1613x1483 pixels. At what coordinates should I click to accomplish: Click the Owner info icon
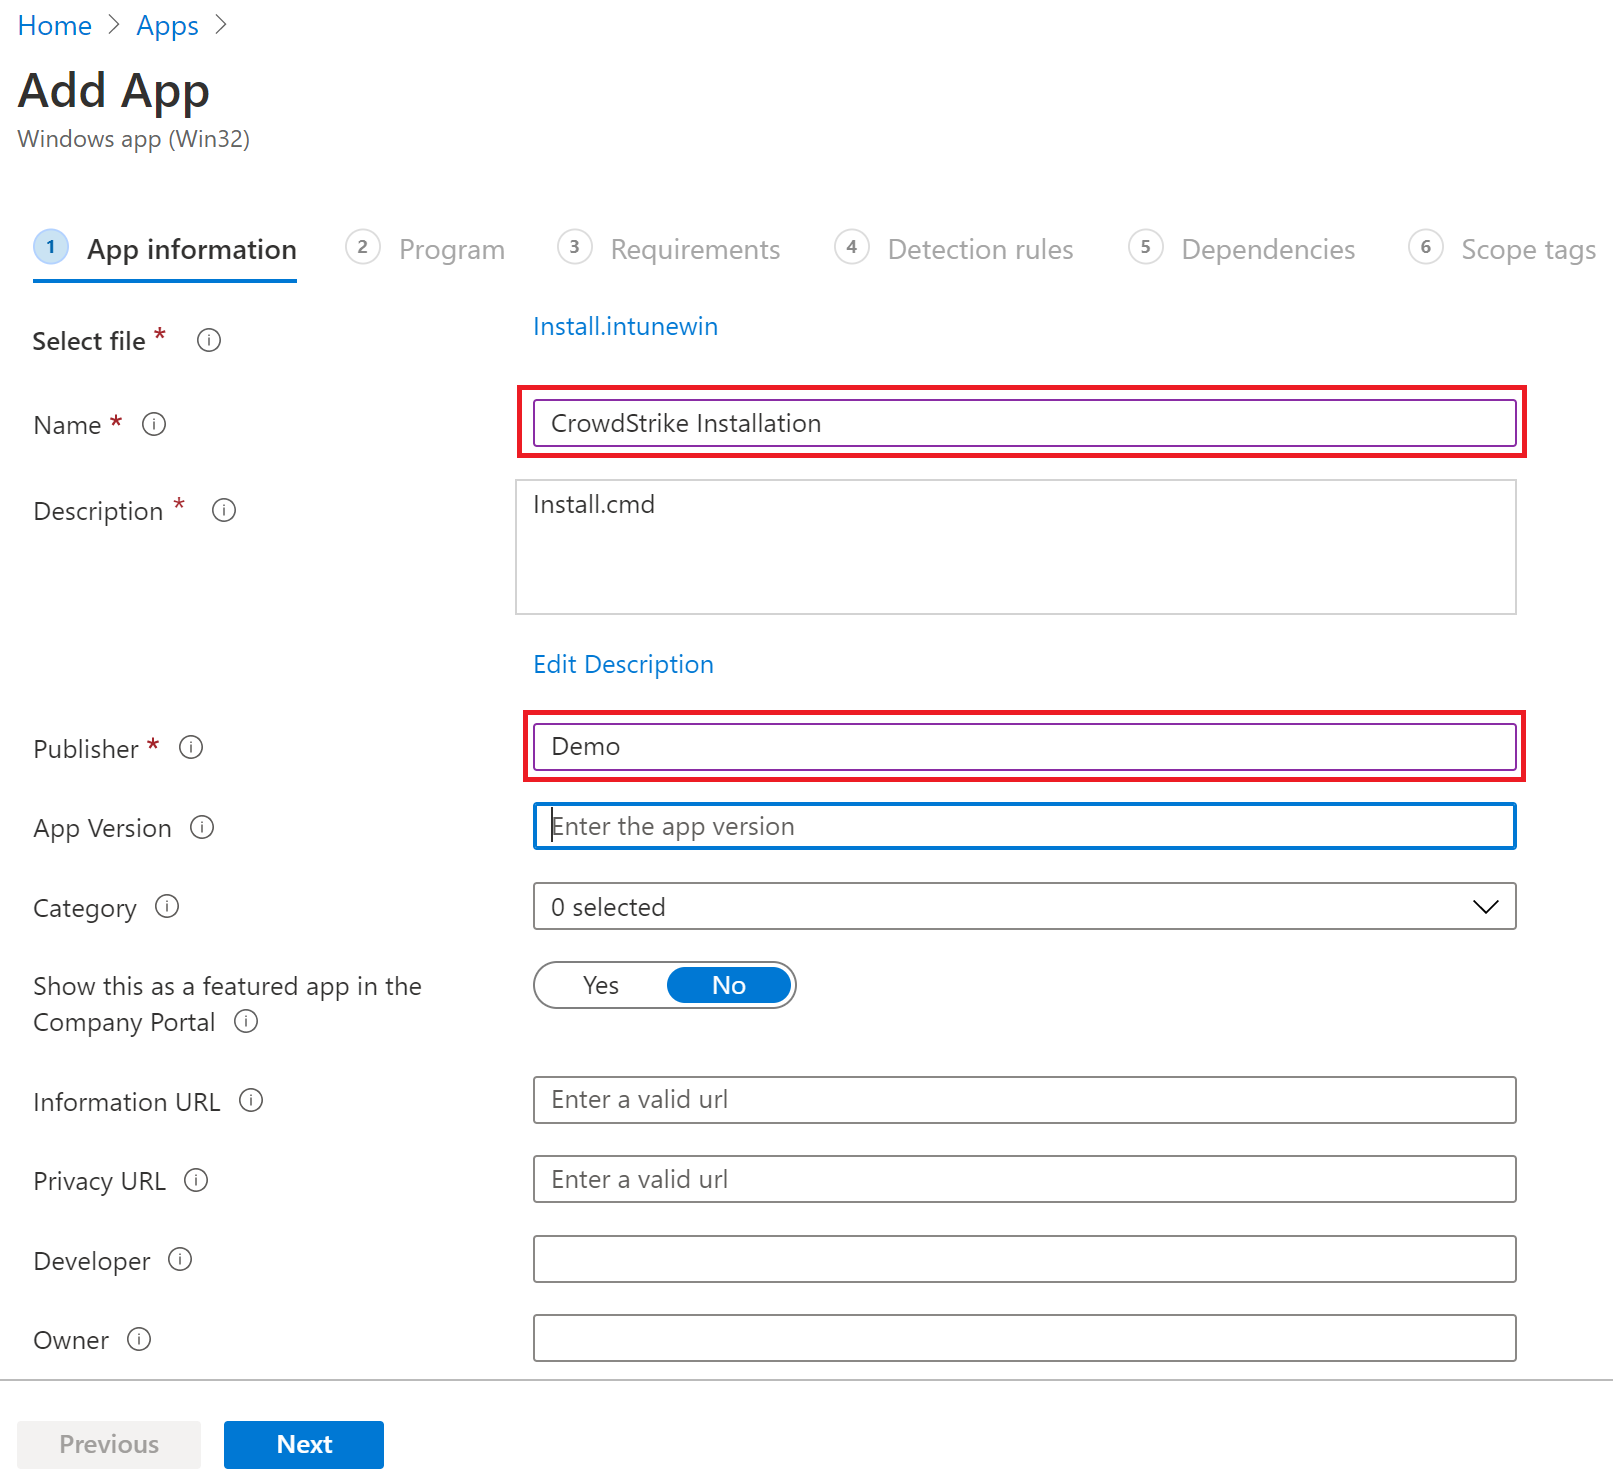click(139, 1339)
